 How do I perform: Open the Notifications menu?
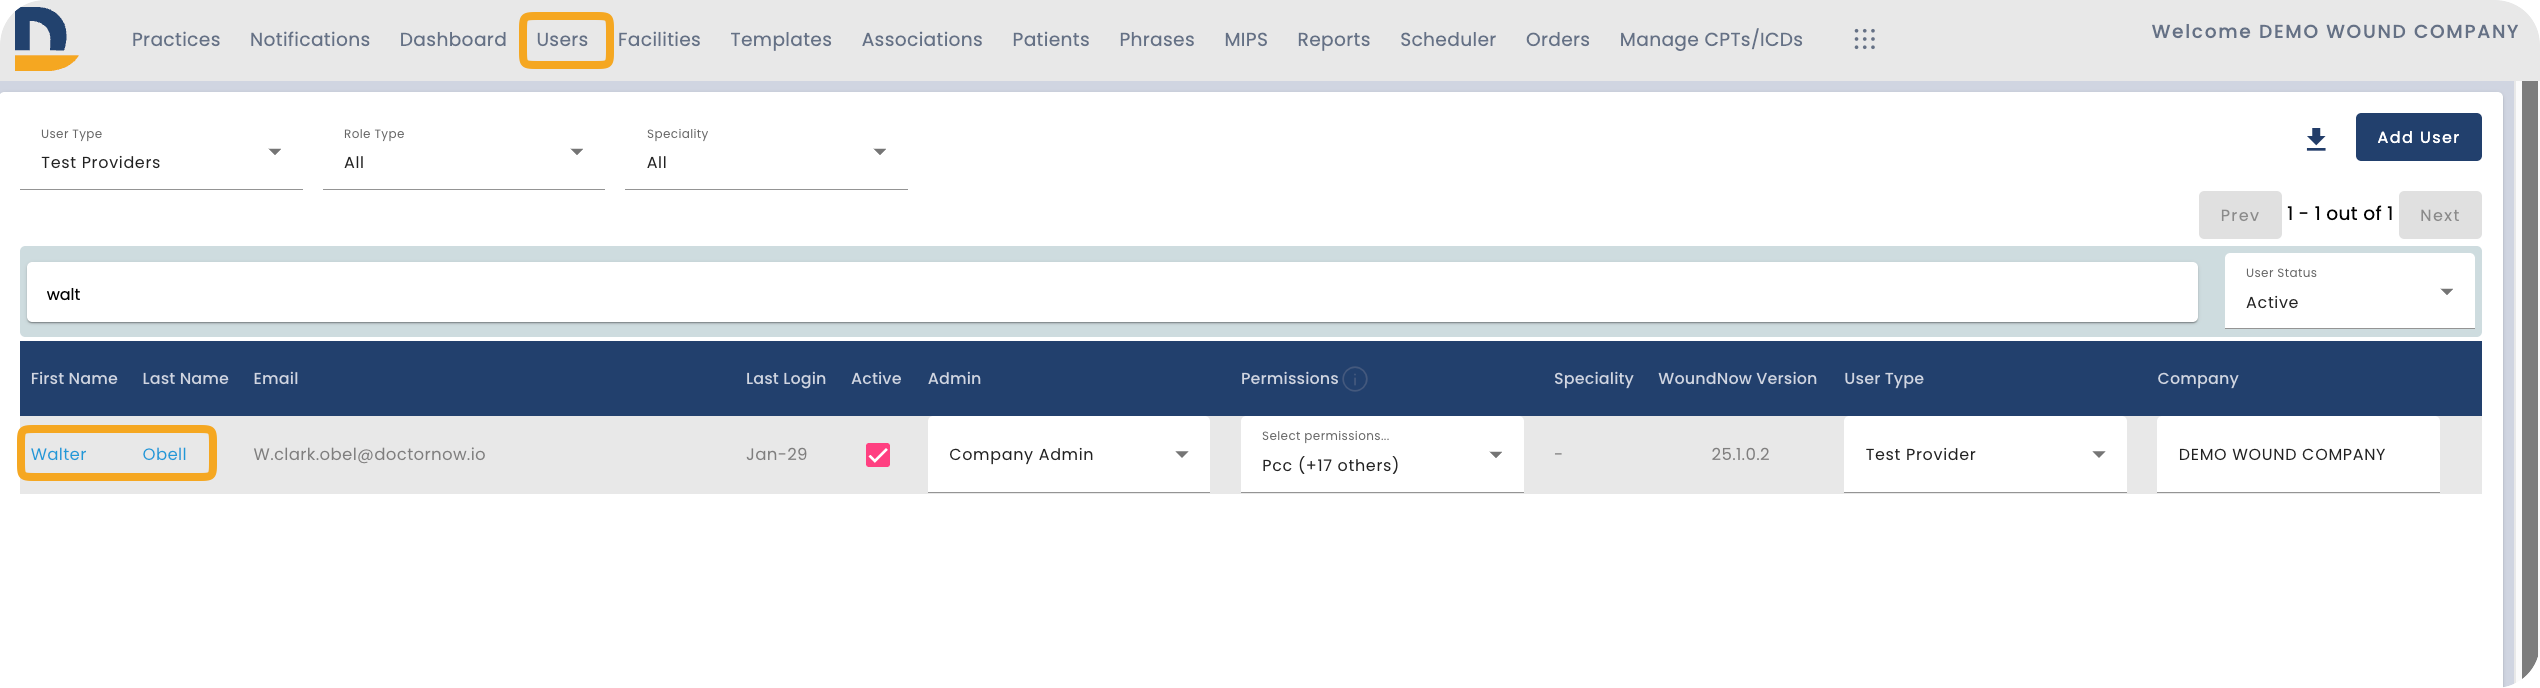[x=310, y=39]
